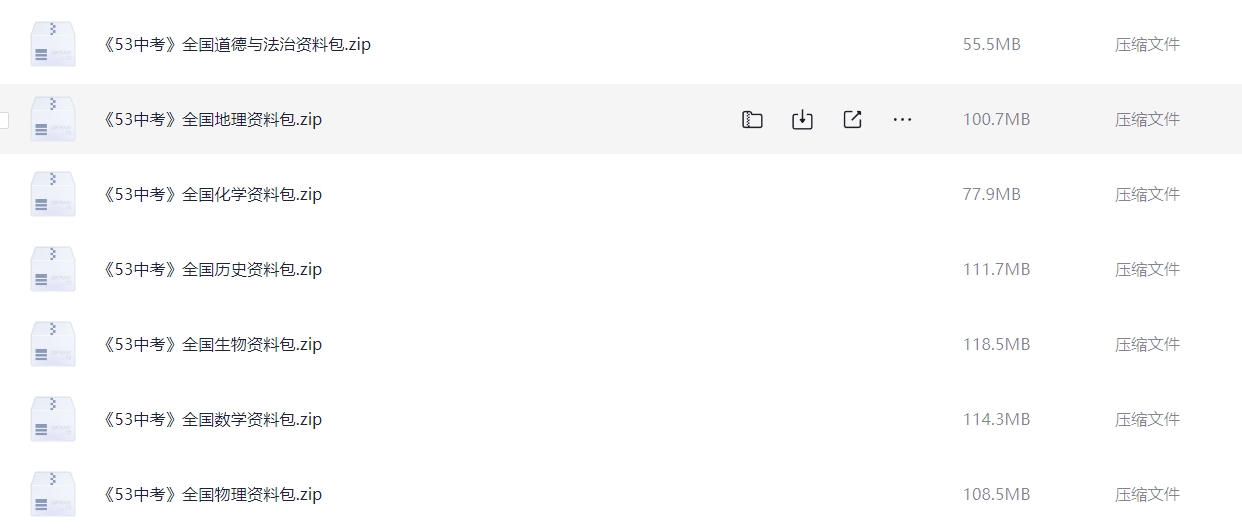Click the zip icon of 全国生物资料包.zip
Viewport: 1242px width, 530px height.
[53, 344]
